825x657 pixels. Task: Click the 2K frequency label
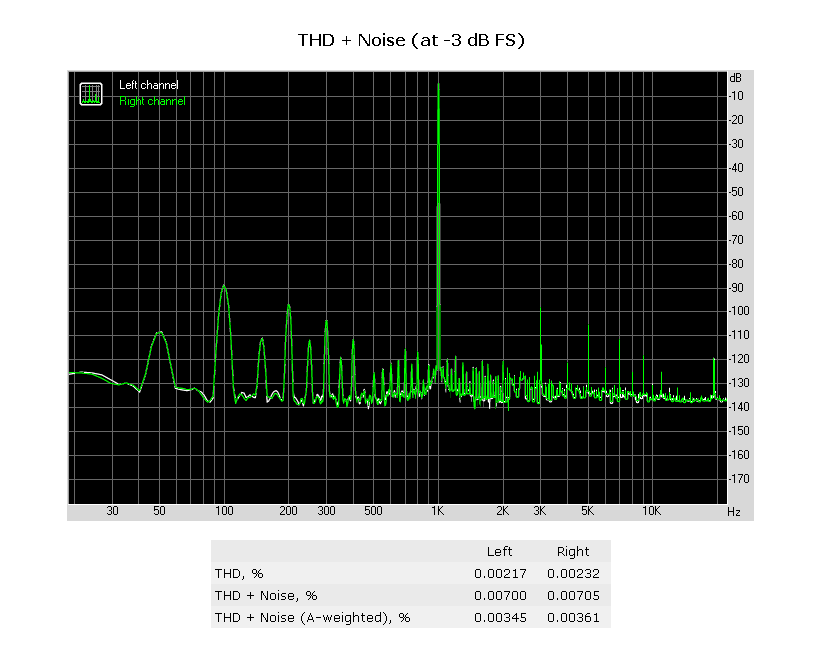click(502, 511)
